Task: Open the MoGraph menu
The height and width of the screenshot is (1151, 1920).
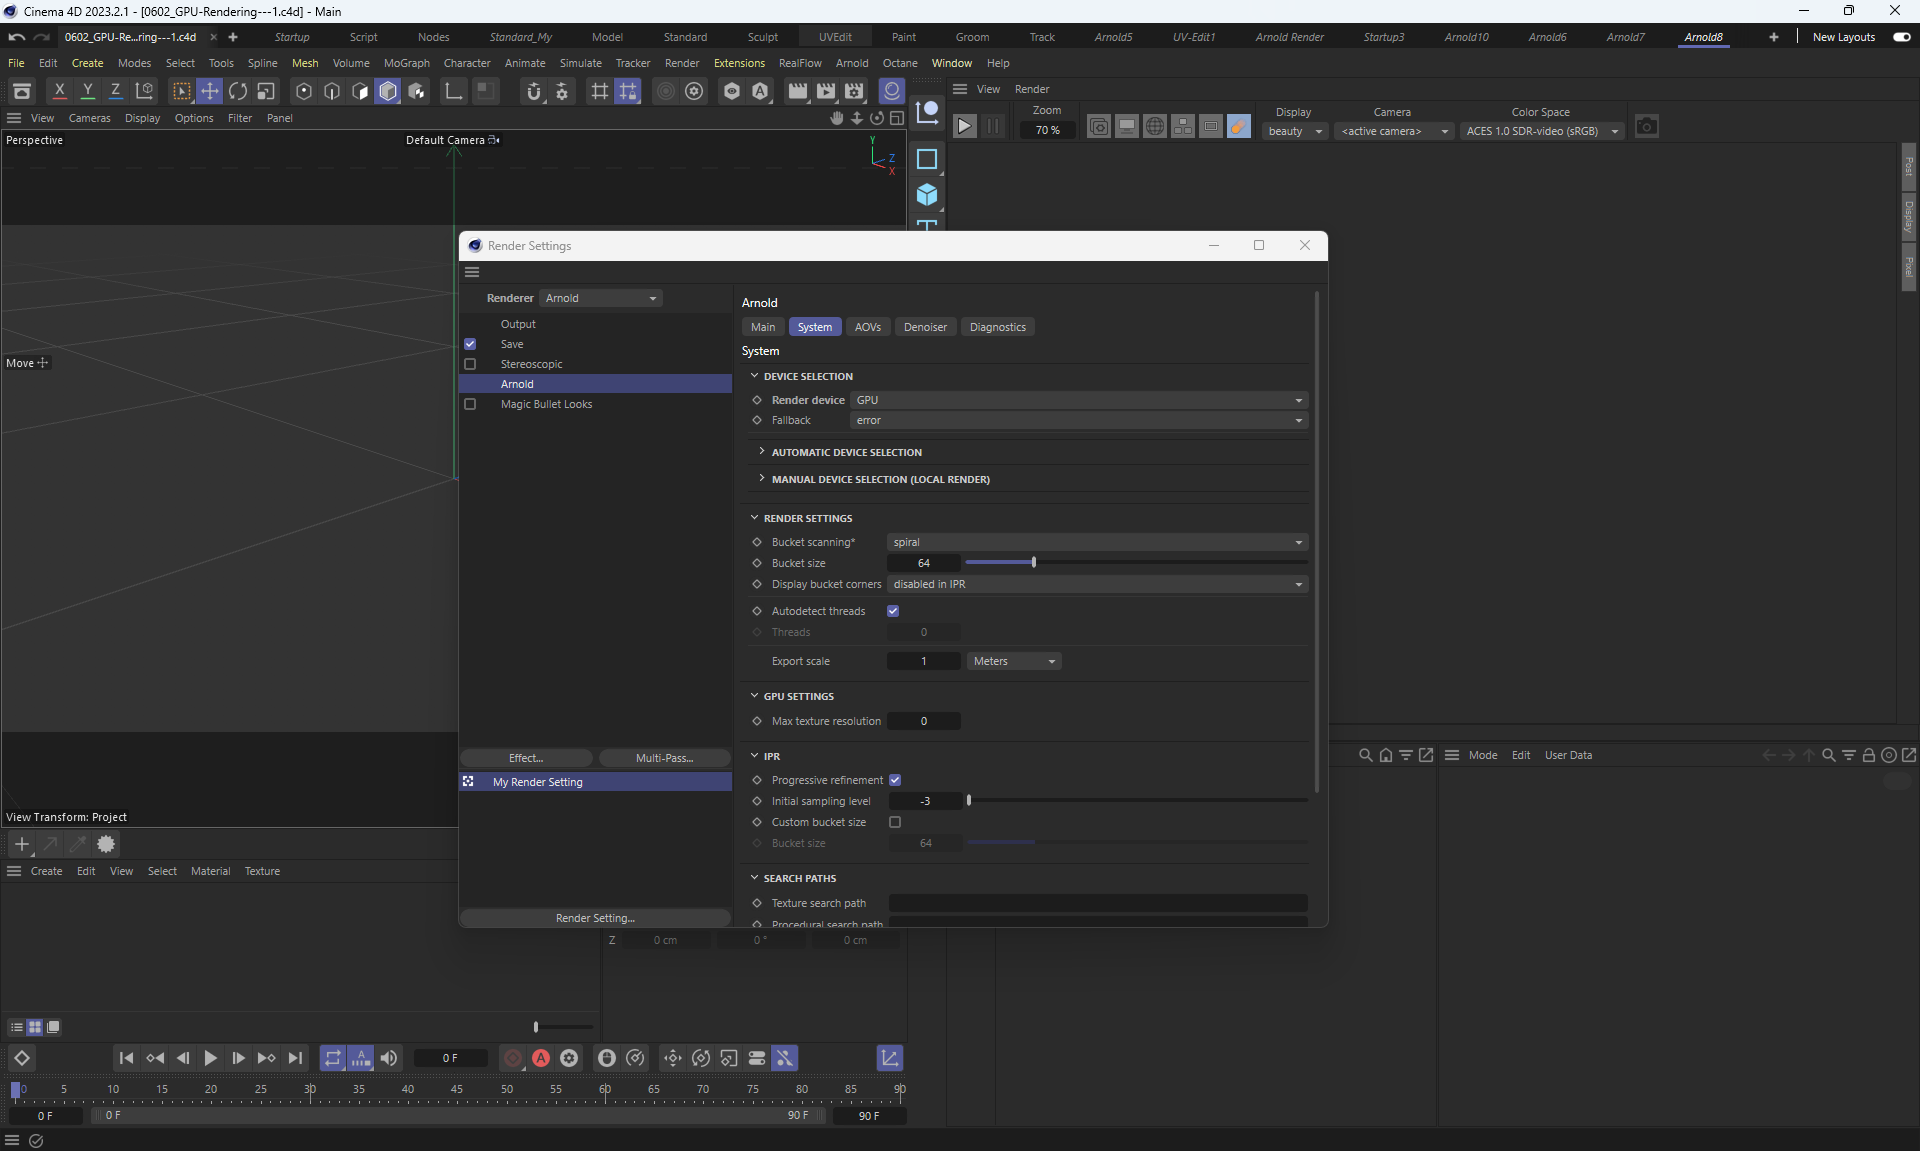Action: [406, 63]
